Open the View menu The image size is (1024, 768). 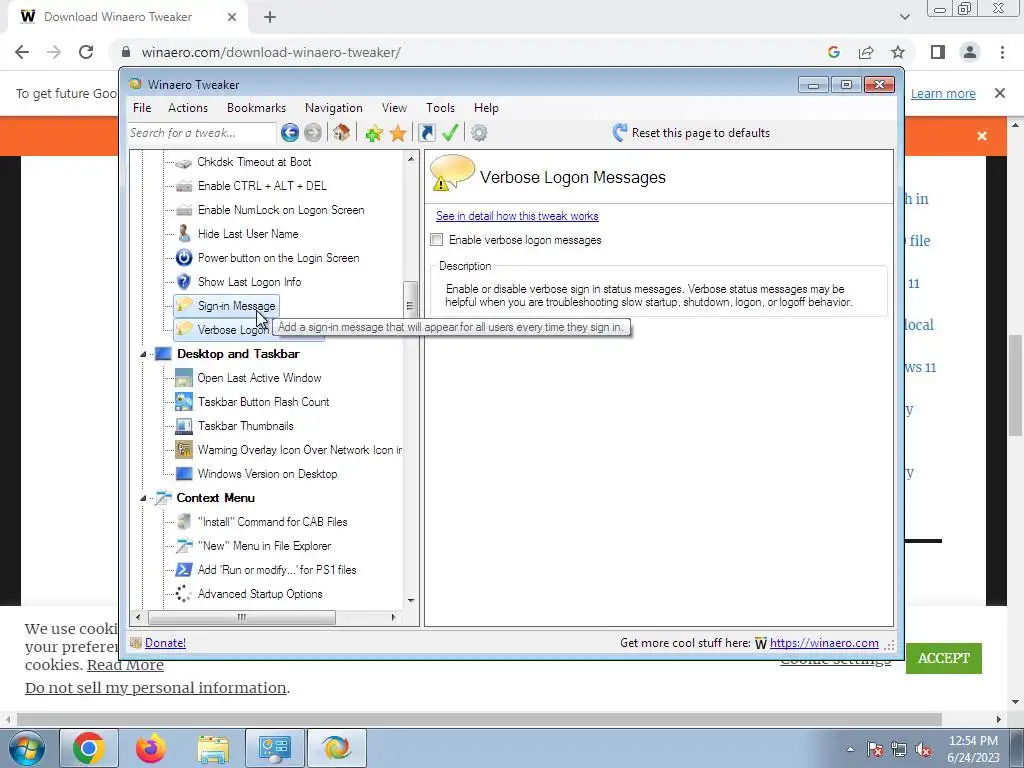(394, 108)
